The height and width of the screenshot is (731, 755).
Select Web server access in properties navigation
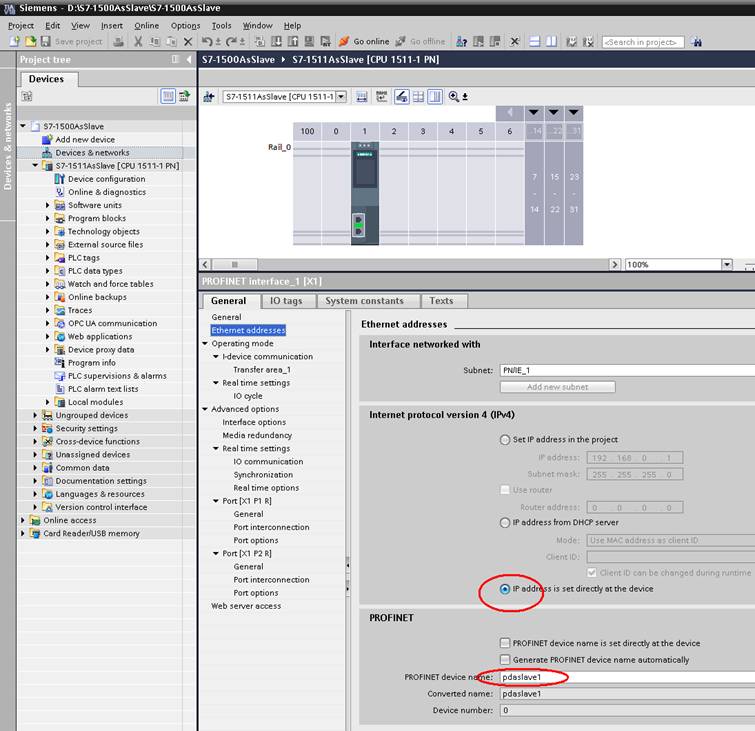pyautogui.click(x=246, y=606)
